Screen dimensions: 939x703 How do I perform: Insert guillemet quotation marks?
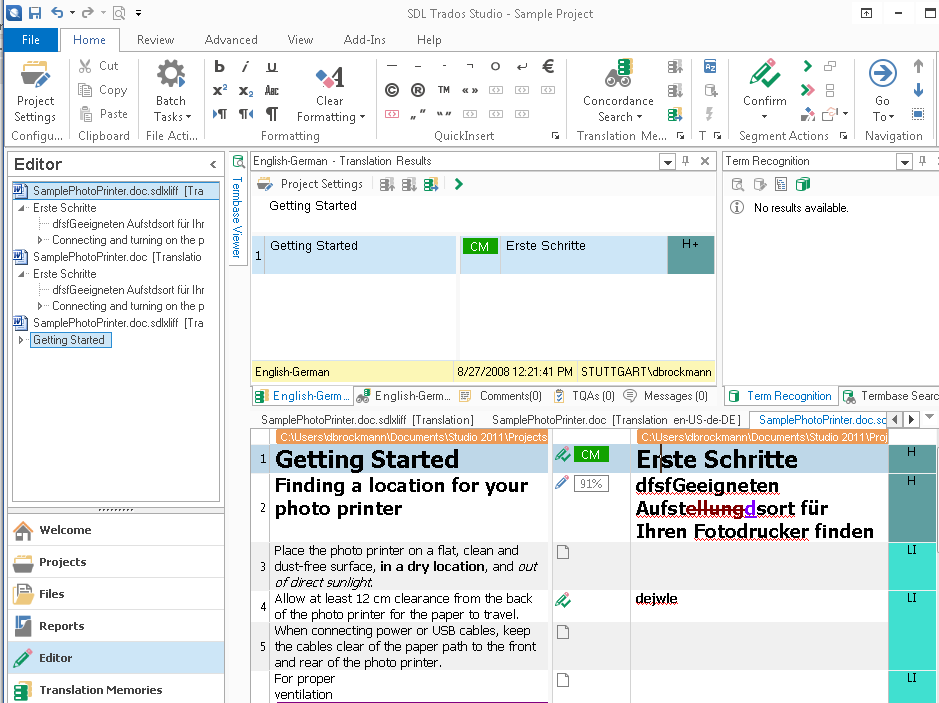coord(470,90)
